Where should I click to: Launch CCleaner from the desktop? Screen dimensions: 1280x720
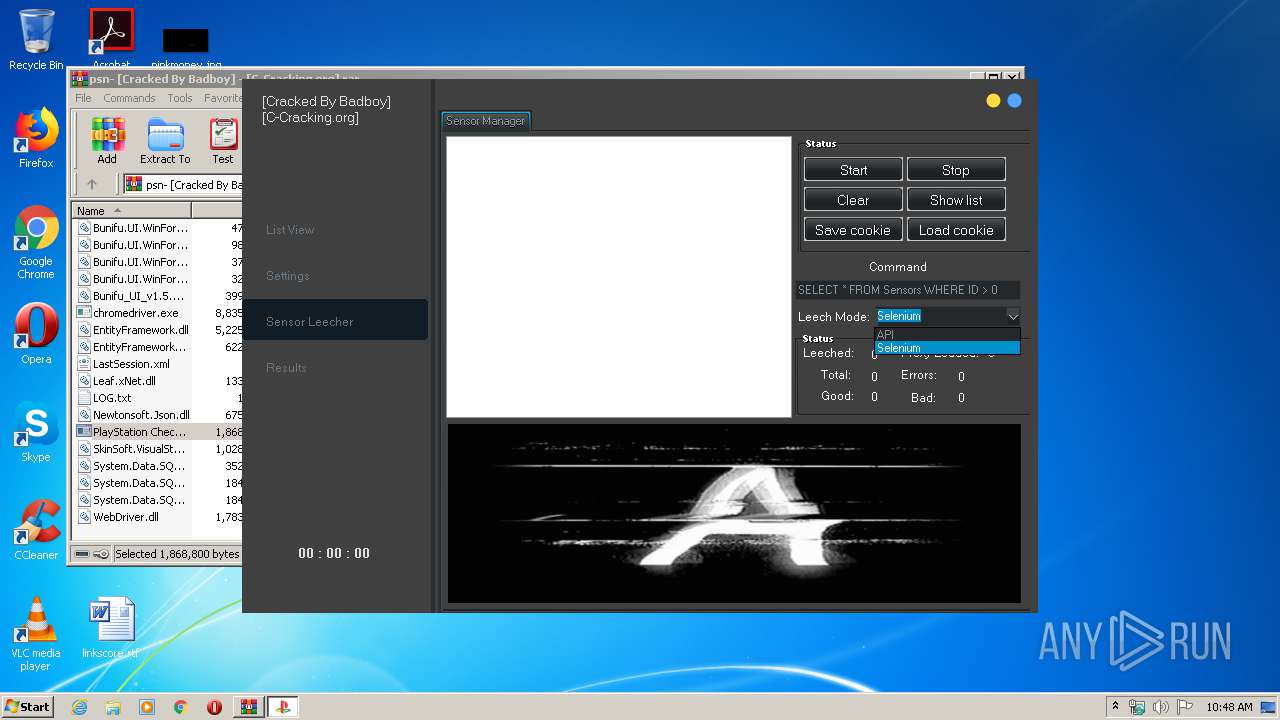tap(36, 530)
